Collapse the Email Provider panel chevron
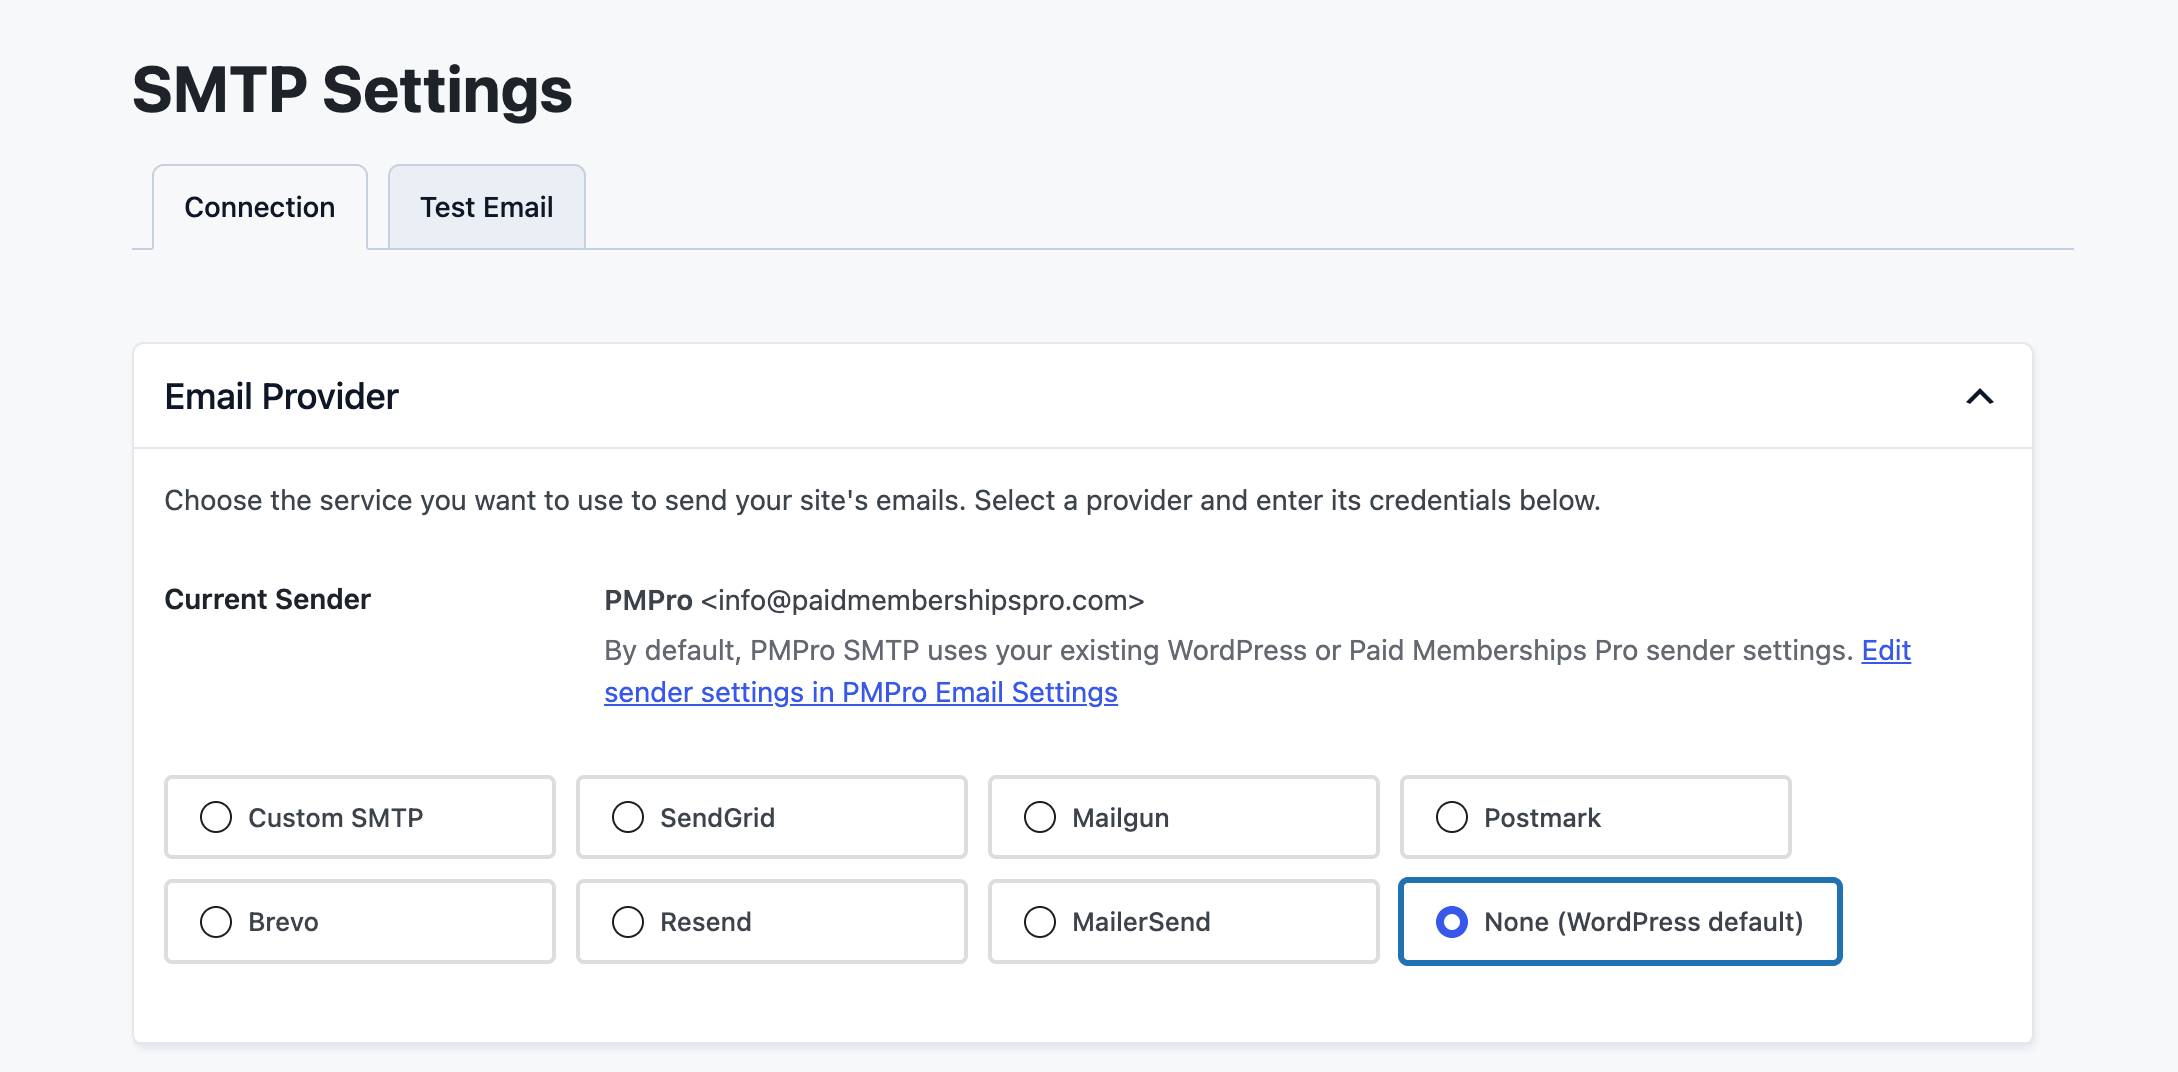Viewport: 2178px width, 1072px height. click(x=1979, y=397)
